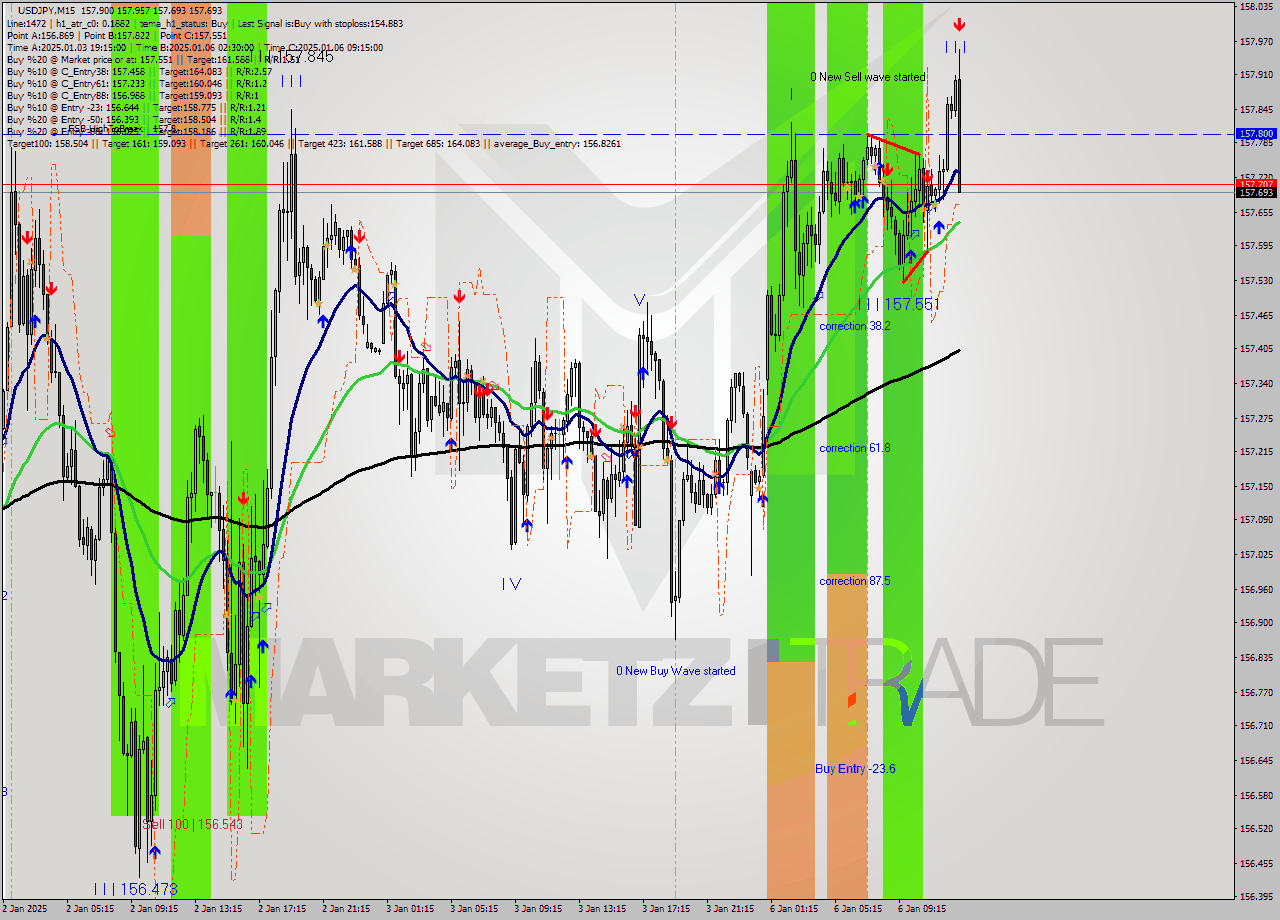The image size is (1280, 920).
Task: Click the 'Sell 100 | 156.543' label
Action: tap(193, 824)
